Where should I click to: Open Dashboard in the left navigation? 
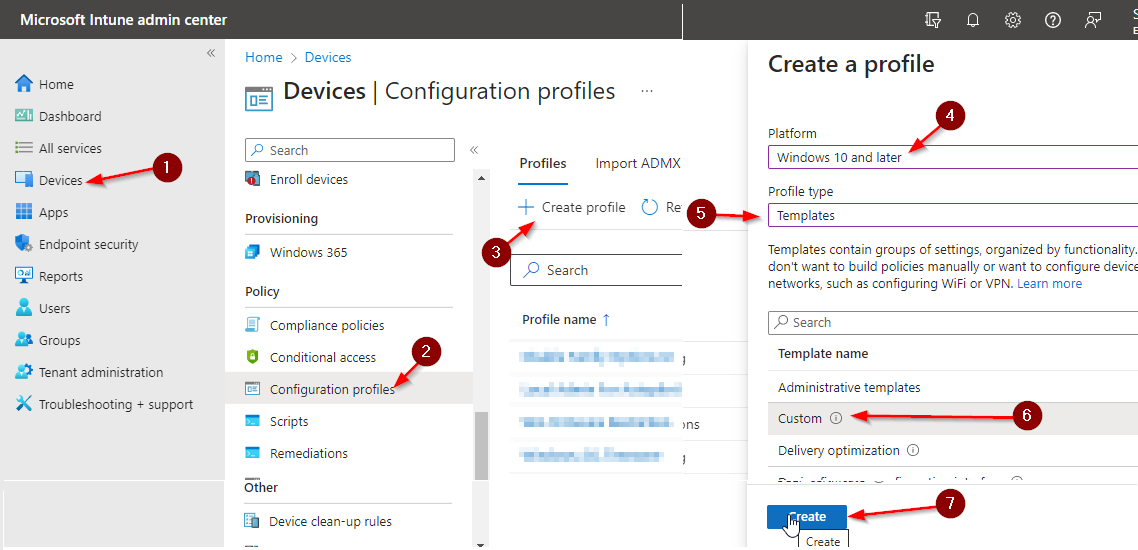pos(58,116)
